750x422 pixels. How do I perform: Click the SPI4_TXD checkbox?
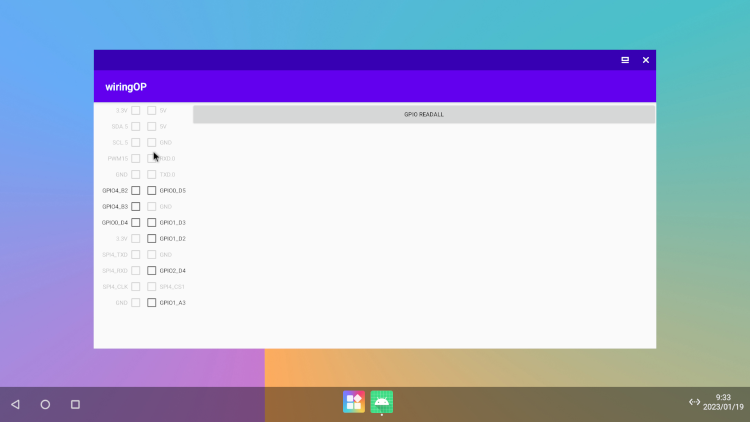[136, 255]
